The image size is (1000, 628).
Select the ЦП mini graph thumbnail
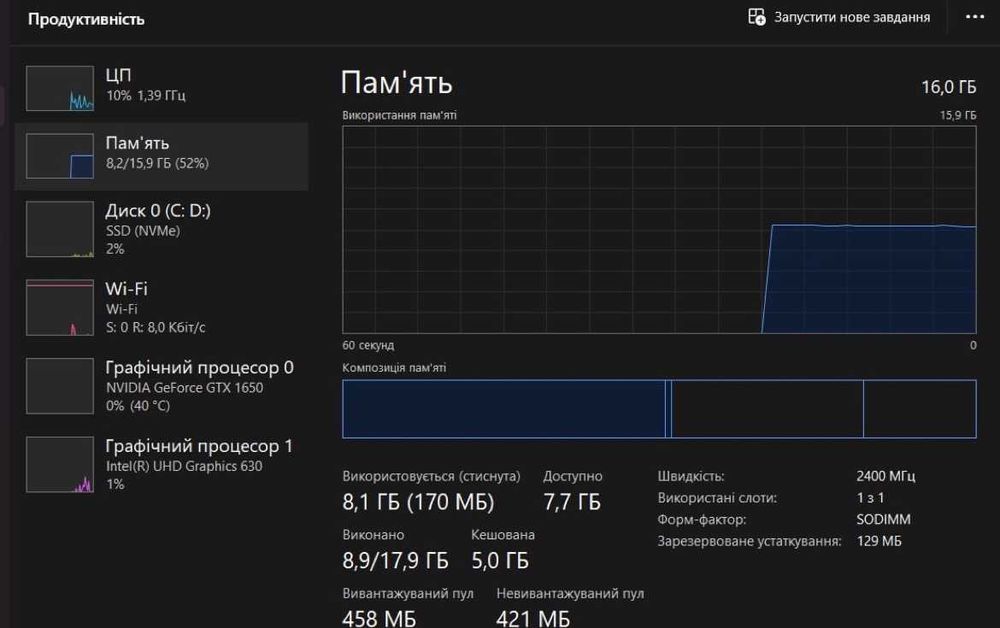click(60, 88)
